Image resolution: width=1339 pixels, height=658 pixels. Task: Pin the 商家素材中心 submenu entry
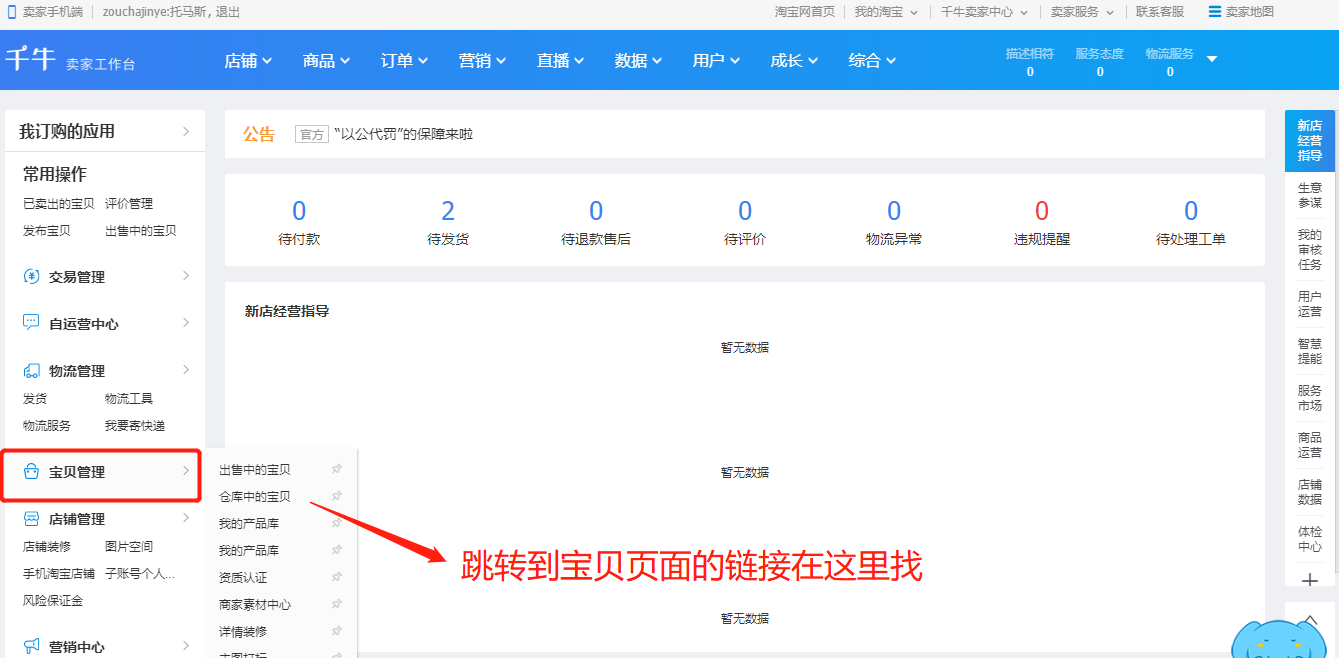[337, 604]
